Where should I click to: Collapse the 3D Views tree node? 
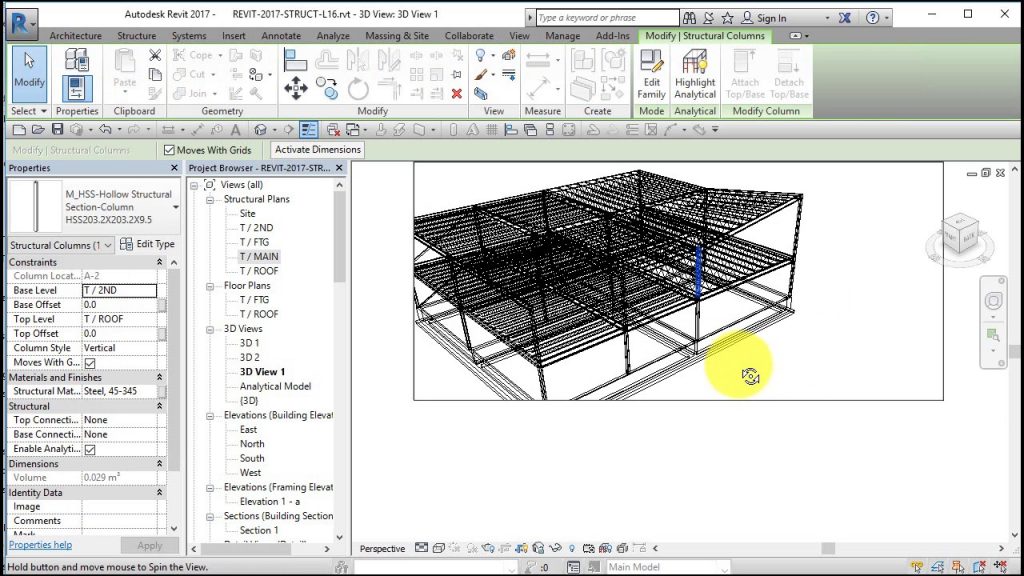(210, 329)
